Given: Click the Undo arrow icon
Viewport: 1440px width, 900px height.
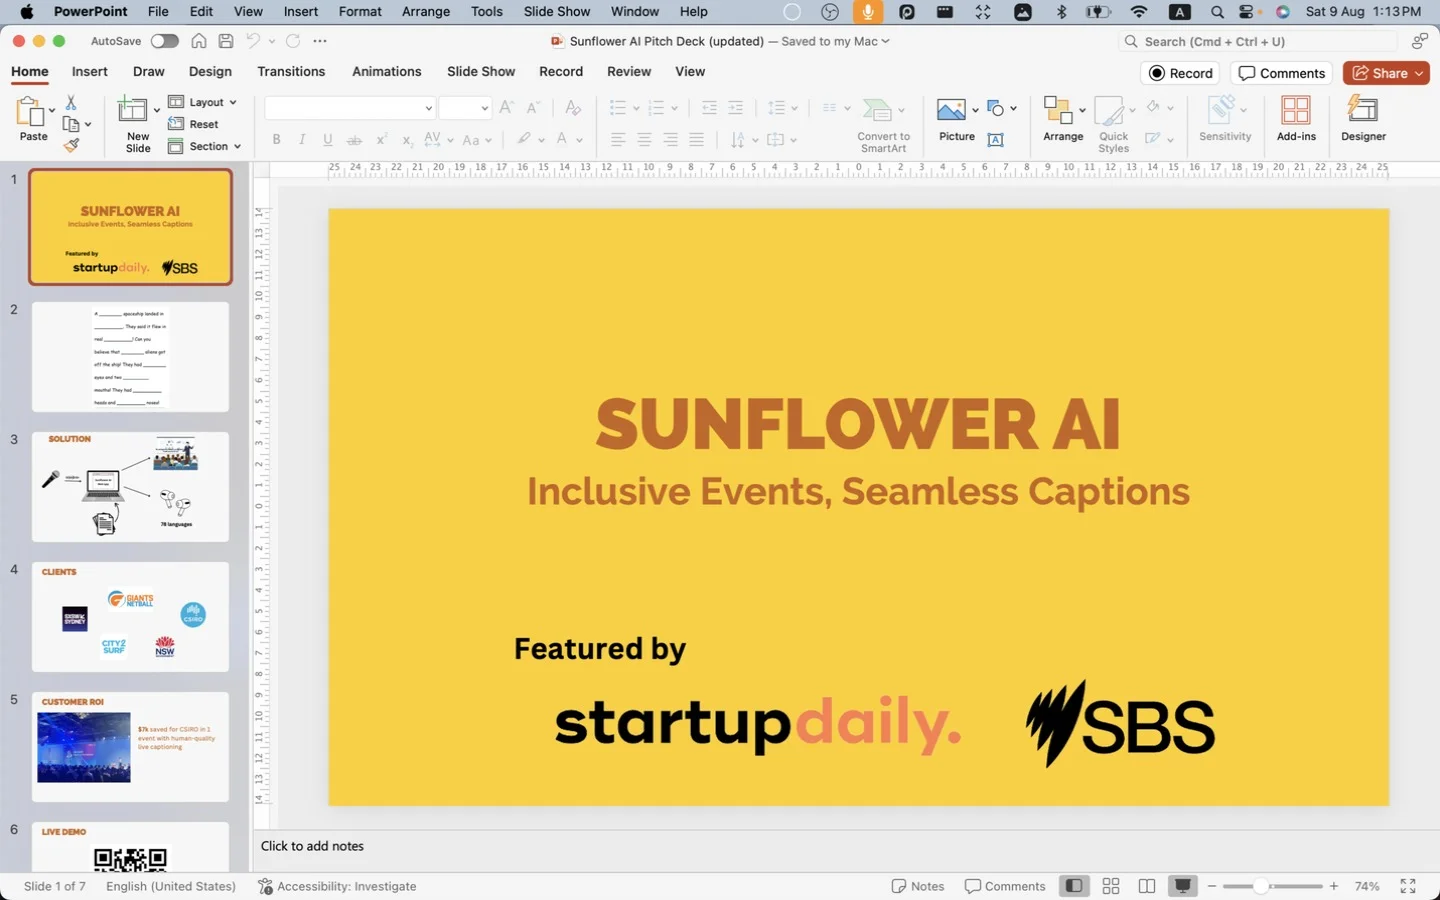Looking at the screenshot, I should [254, 41].
